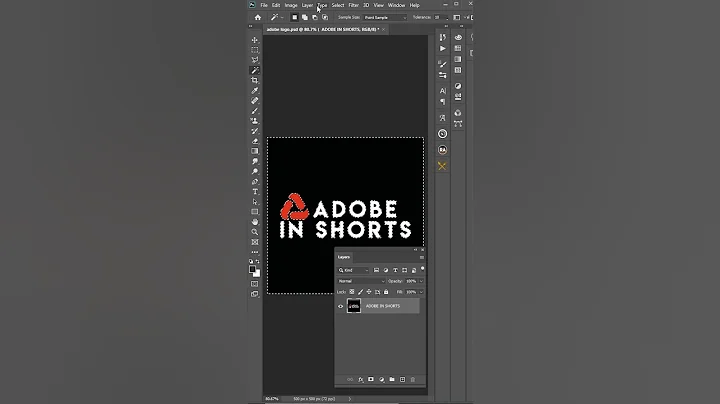Select the Eyedropper tool
The height and width of the screenshot is (404, 720).
click(x=255, y=90)
